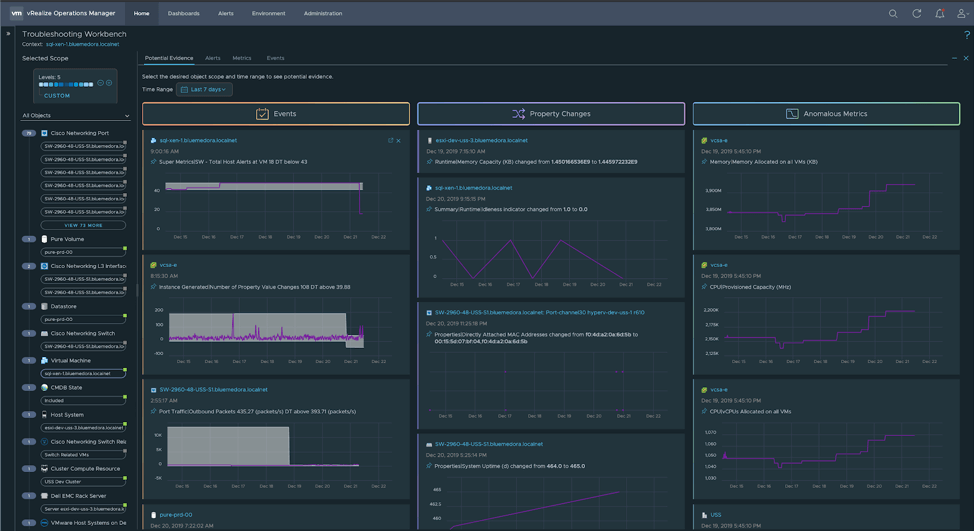The width and height of the screenshot is (974, 531).
Task: Pin the Idleness Indicator property change
Action: click(x=429, y=209)
